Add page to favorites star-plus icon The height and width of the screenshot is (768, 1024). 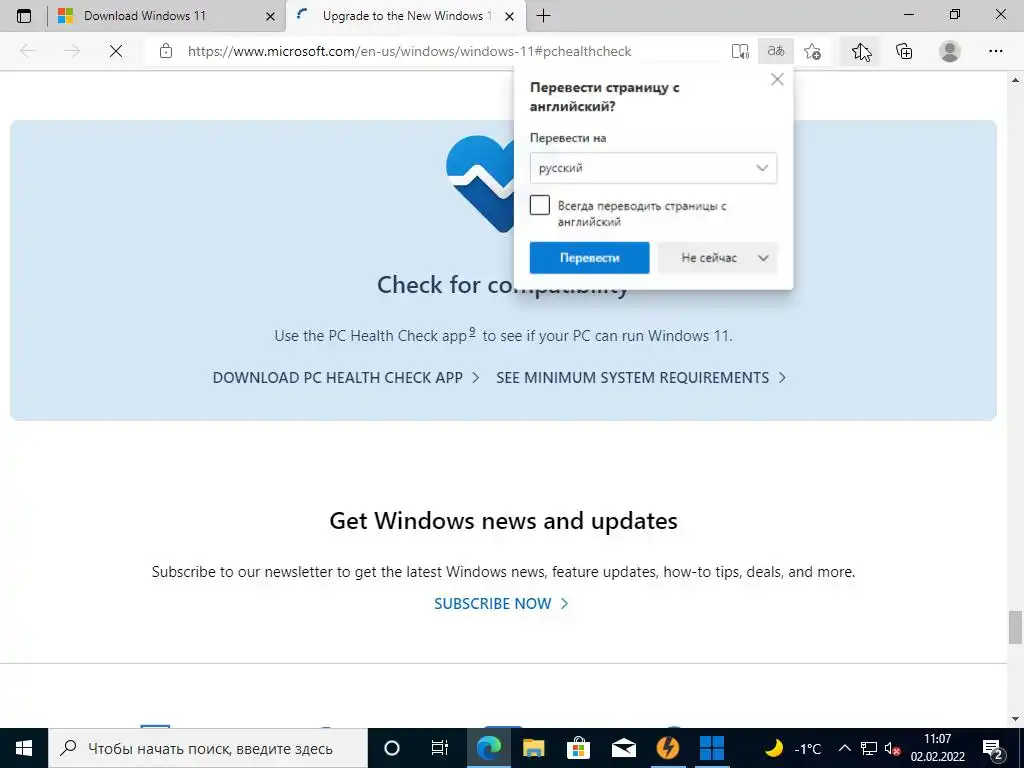pyautogui.click(x=812, y=51)
